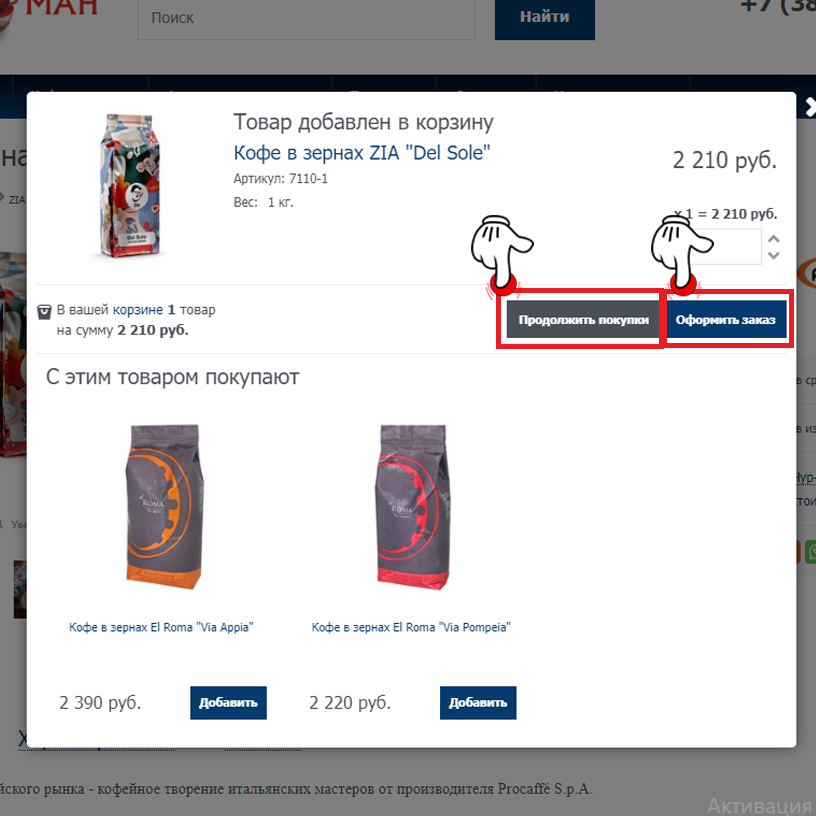Image resolution: width=816 pixels, height=816 pixels.
Task: Open El Roma Via Appia product link
Action: click(161, 627)
